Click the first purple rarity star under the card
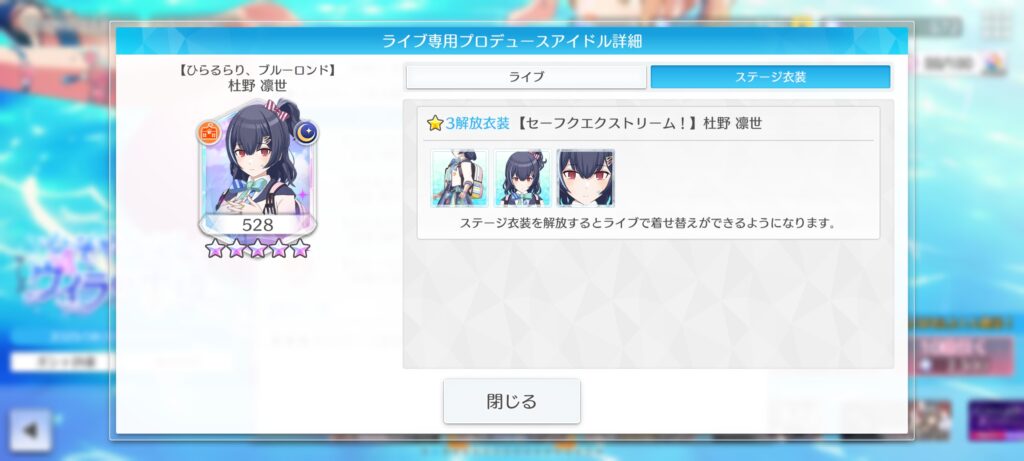Viewport: 1024px width, 461px height. coord(214,248)
